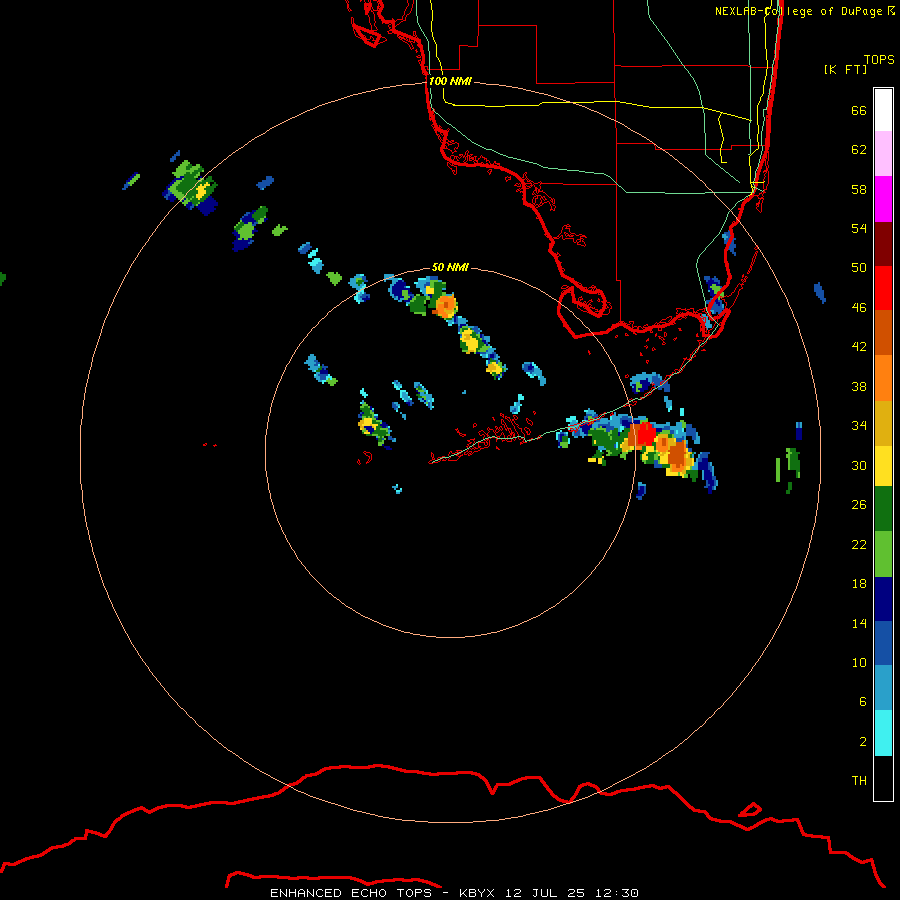Click the legend value 10

point(859,662)
